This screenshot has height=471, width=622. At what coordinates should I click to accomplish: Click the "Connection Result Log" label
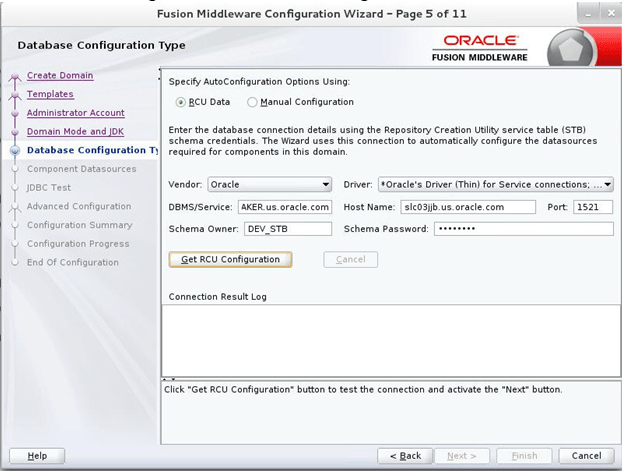pos(217,297)
